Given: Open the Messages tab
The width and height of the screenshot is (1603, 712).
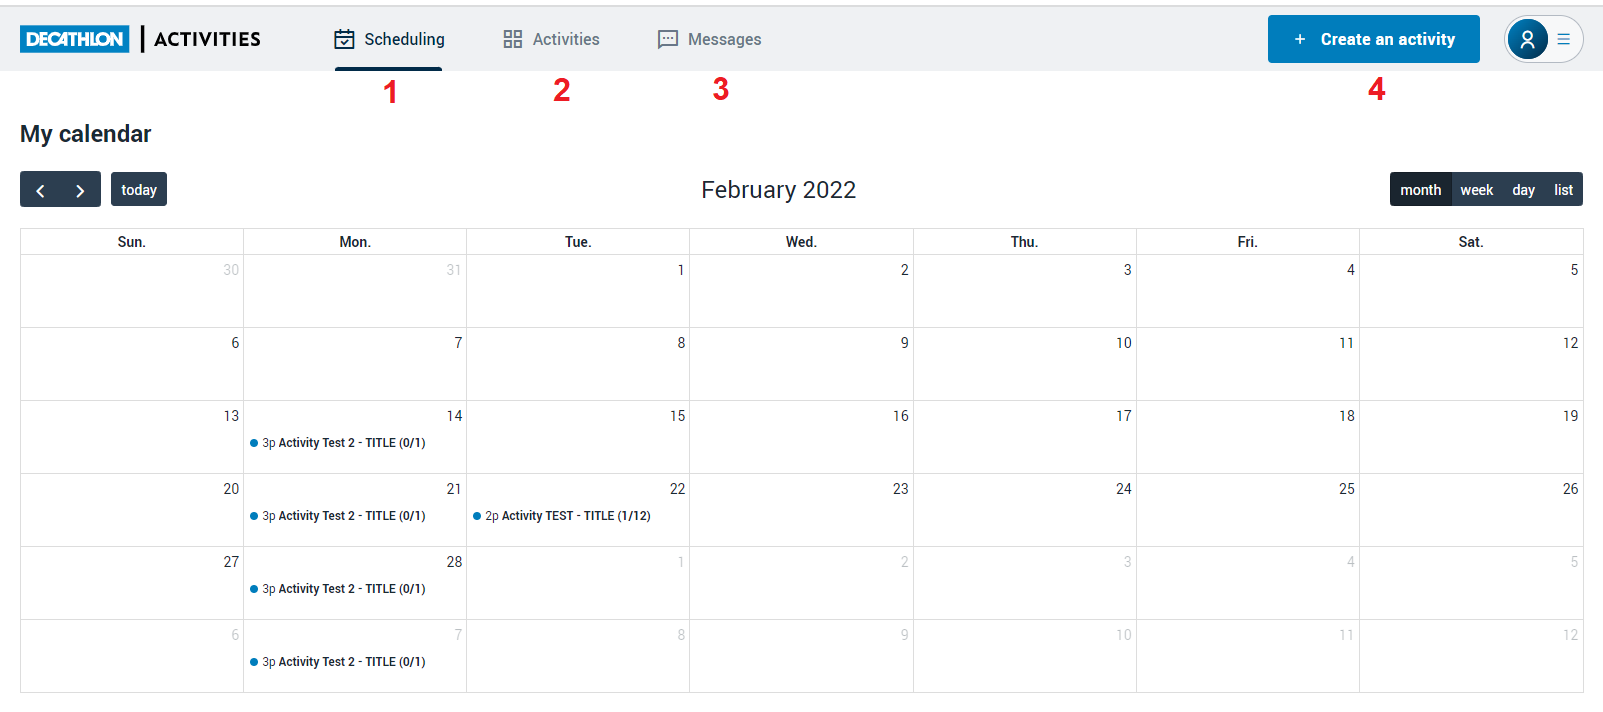Looking at the screenshot, I should [724, 39].
